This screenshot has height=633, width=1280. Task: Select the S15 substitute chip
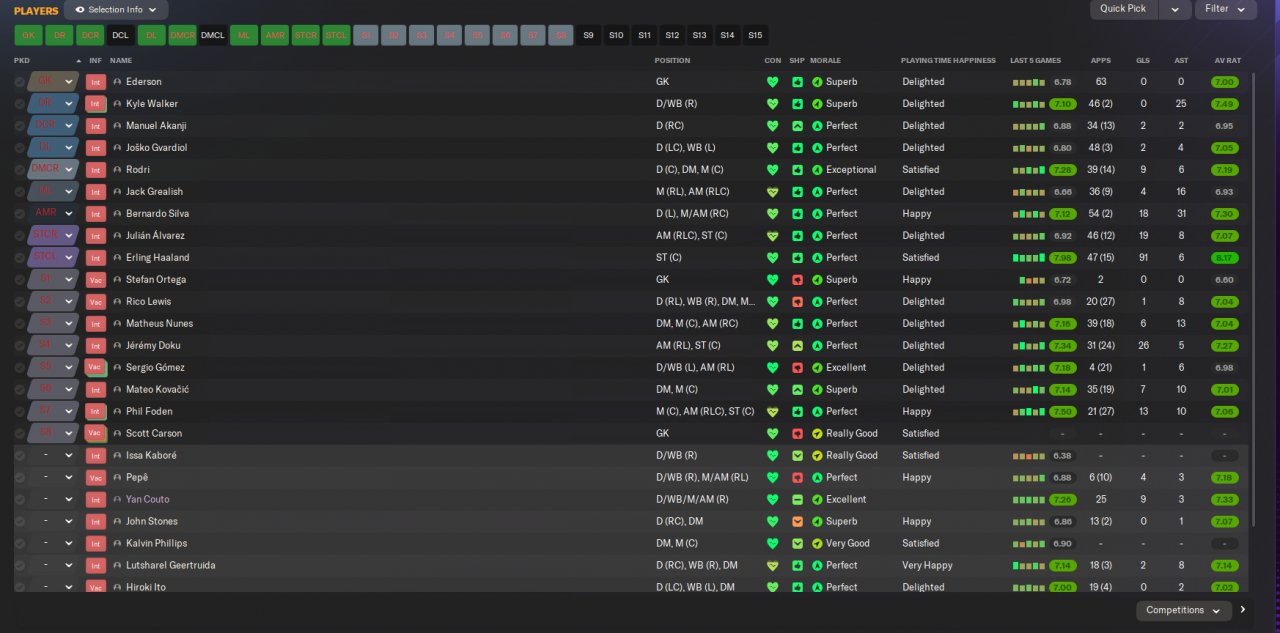click(755, 35)
